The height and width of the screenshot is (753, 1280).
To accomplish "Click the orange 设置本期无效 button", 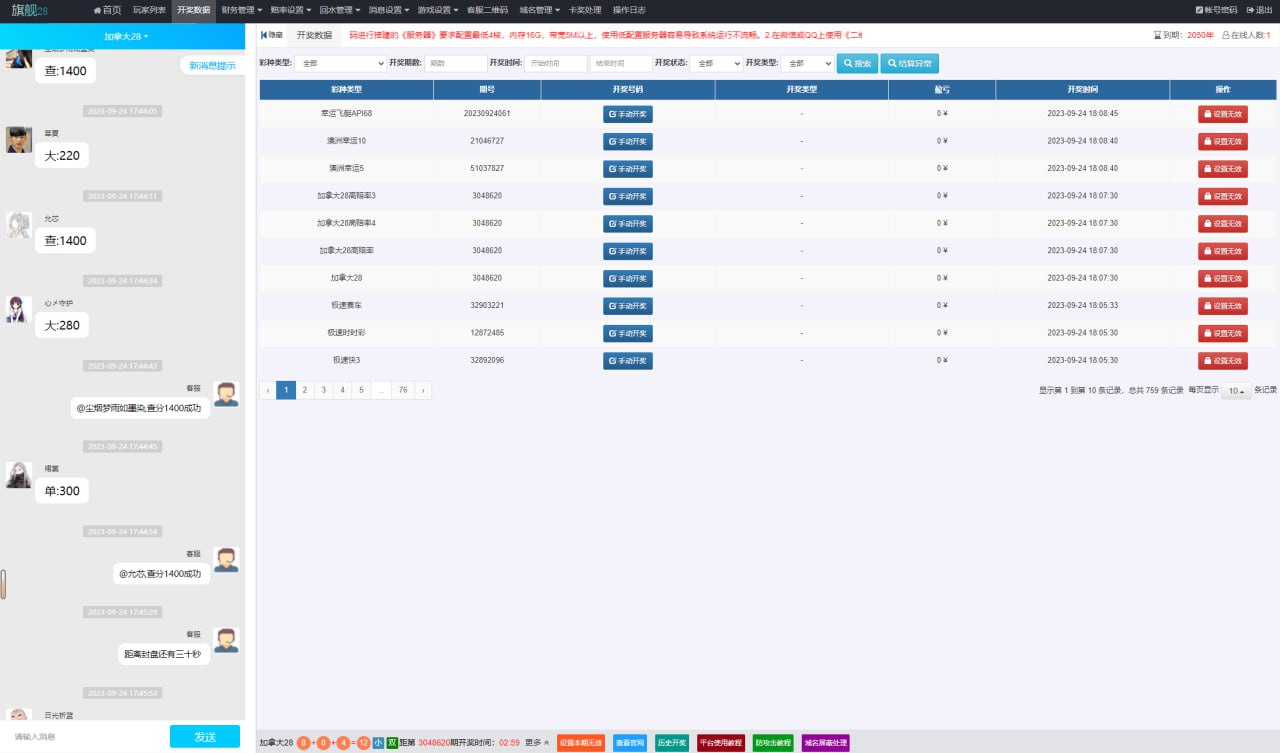I will (581, 743).
